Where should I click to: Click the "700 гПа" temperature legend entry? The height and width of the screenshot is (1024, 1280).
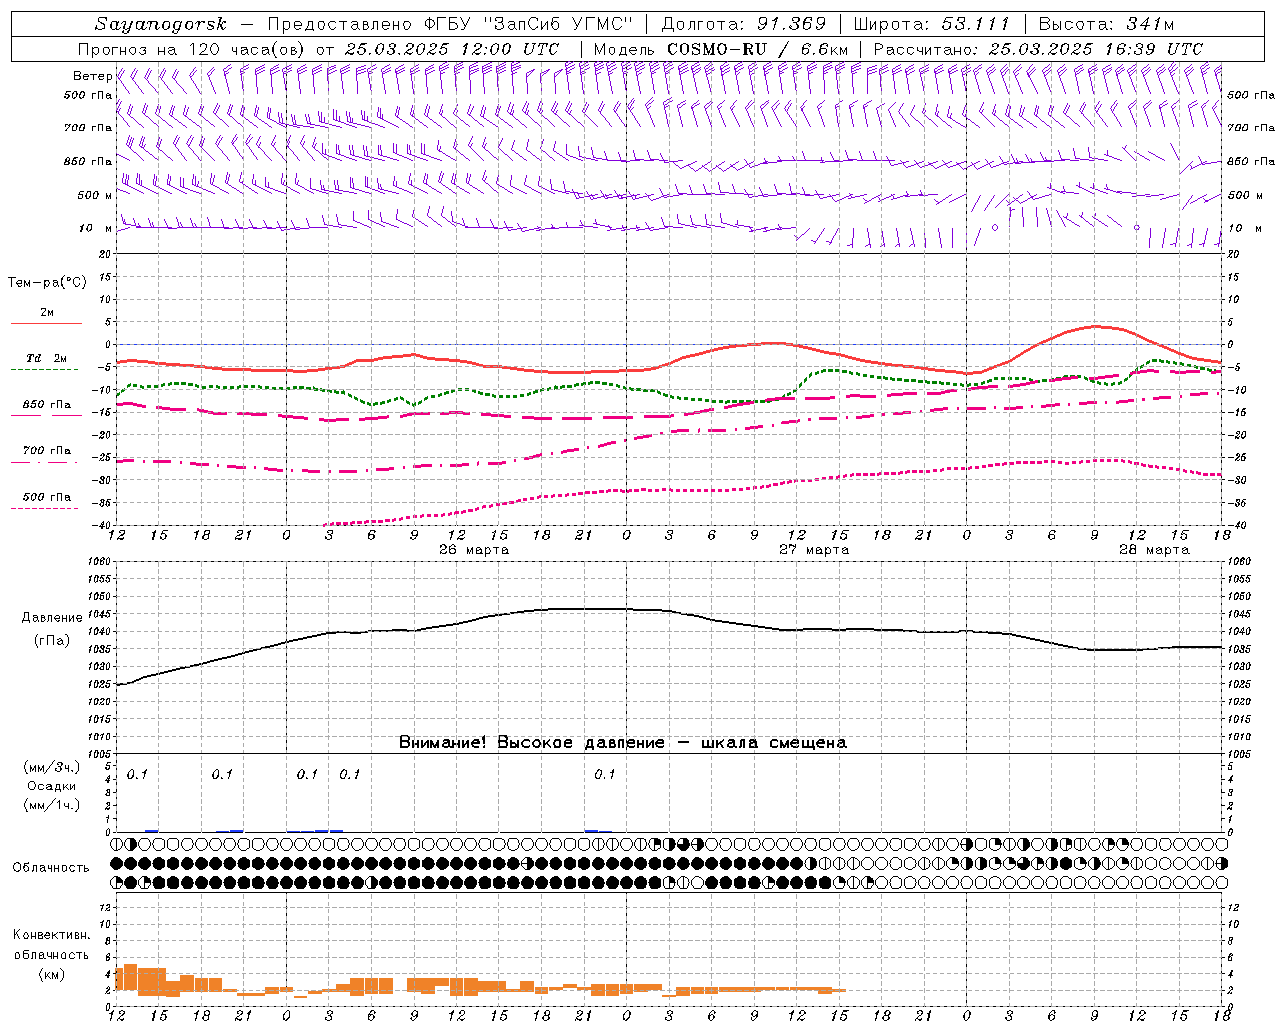coord(46,451)
